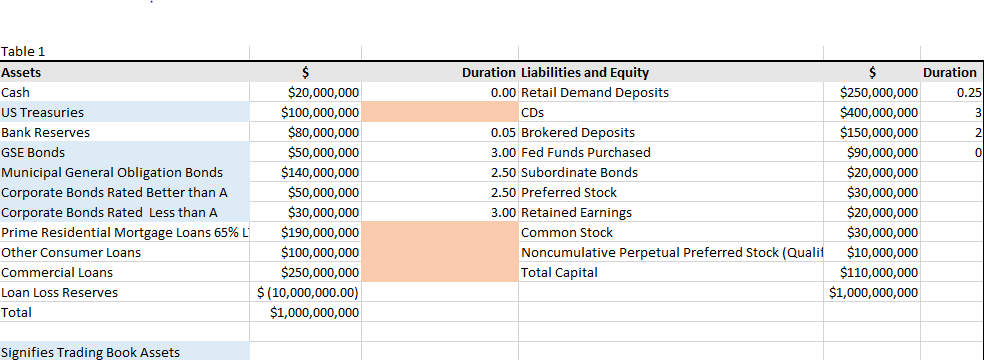Select the US Treasuries amount $100,000,000
The image size is (984, 360).
point(306,112)
